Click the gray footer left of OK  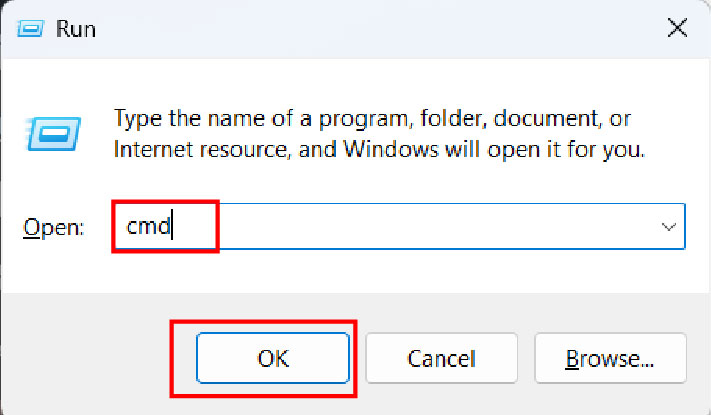(90, 357)
